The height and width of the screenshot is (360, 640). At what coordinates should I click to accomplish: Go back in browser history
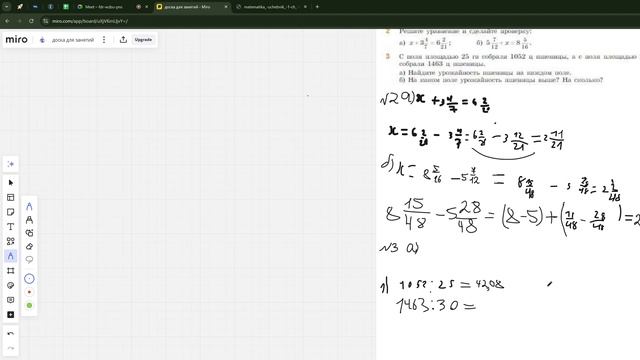[x=7, y=21]
